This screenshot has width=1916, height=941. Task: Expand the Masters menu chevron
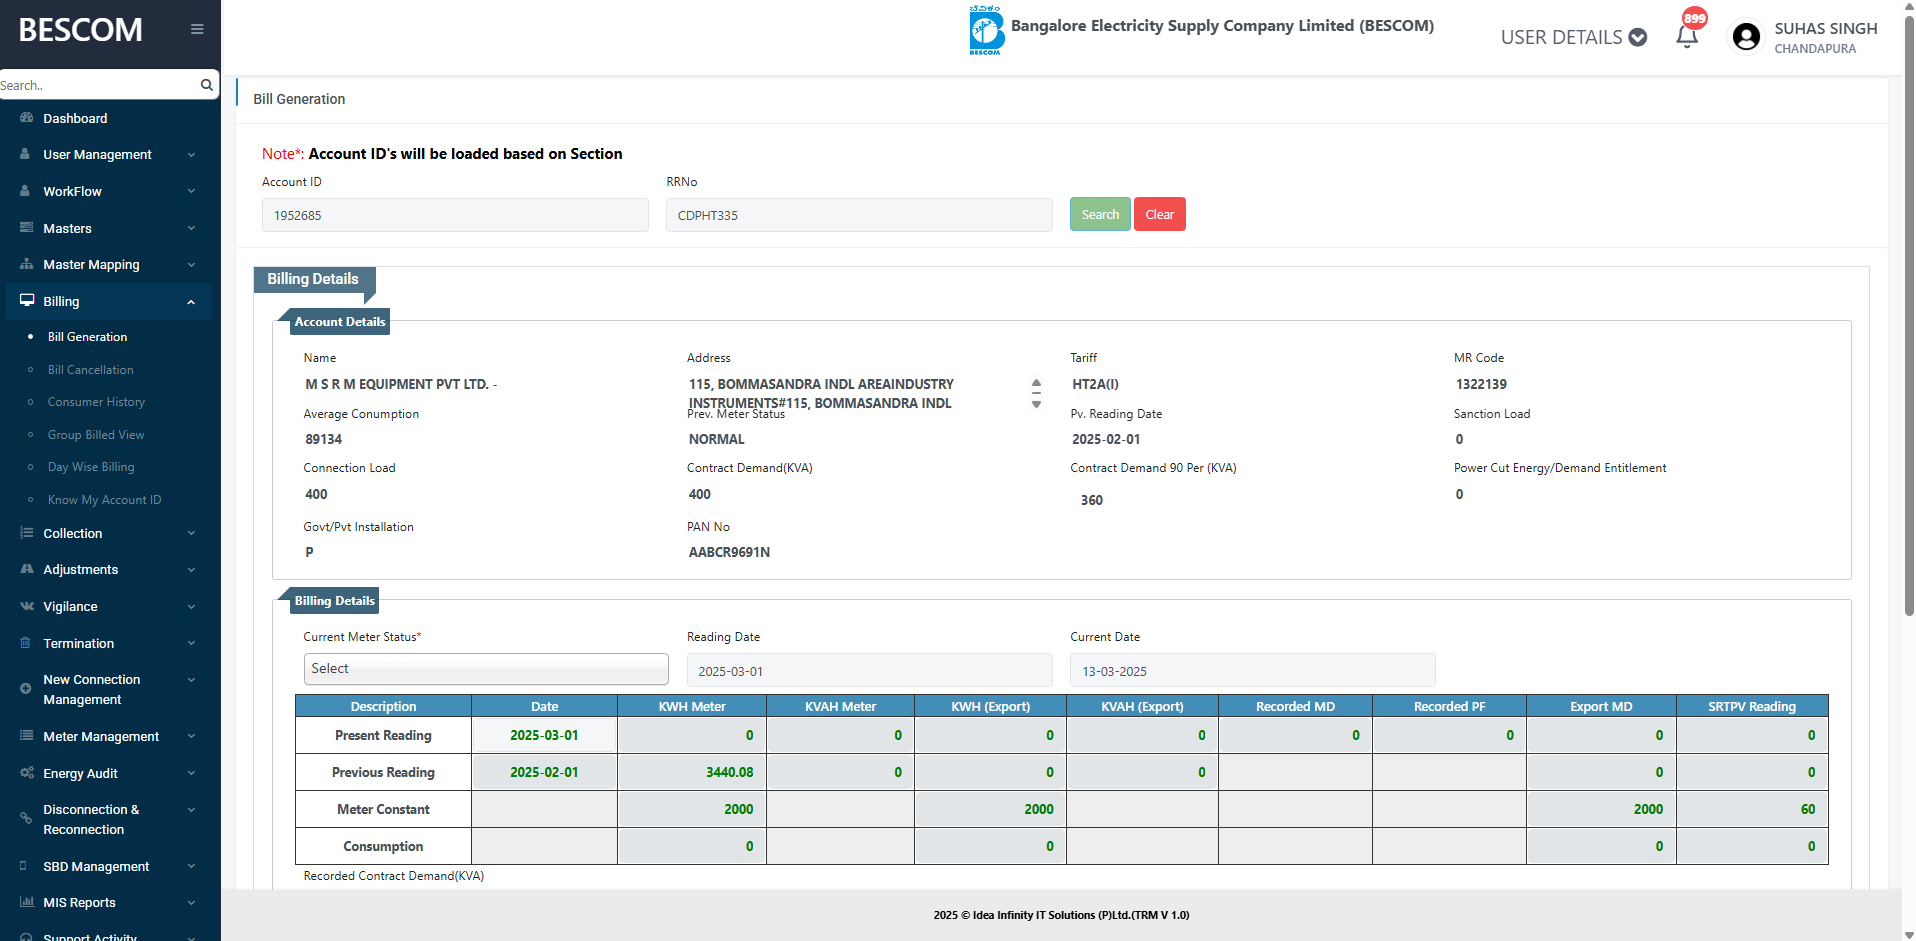(x=191, y=228)
